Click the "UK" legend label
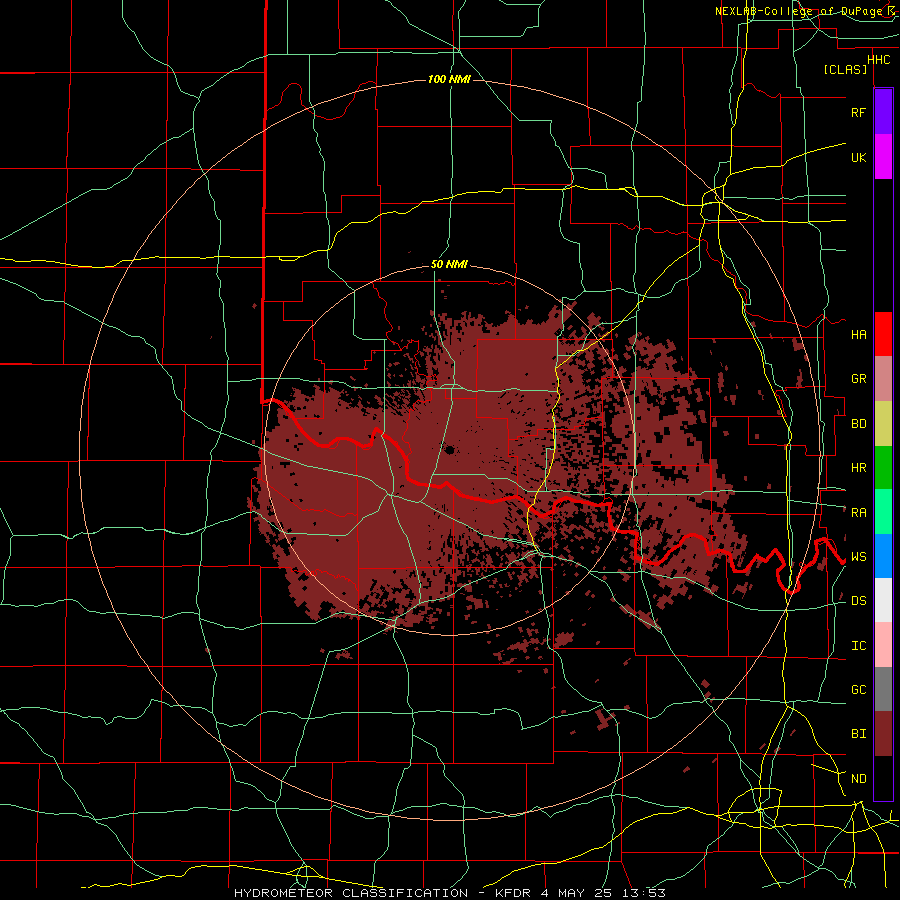Screen dimensions: 900x900 pyautogui.click(x=858, y=157)
